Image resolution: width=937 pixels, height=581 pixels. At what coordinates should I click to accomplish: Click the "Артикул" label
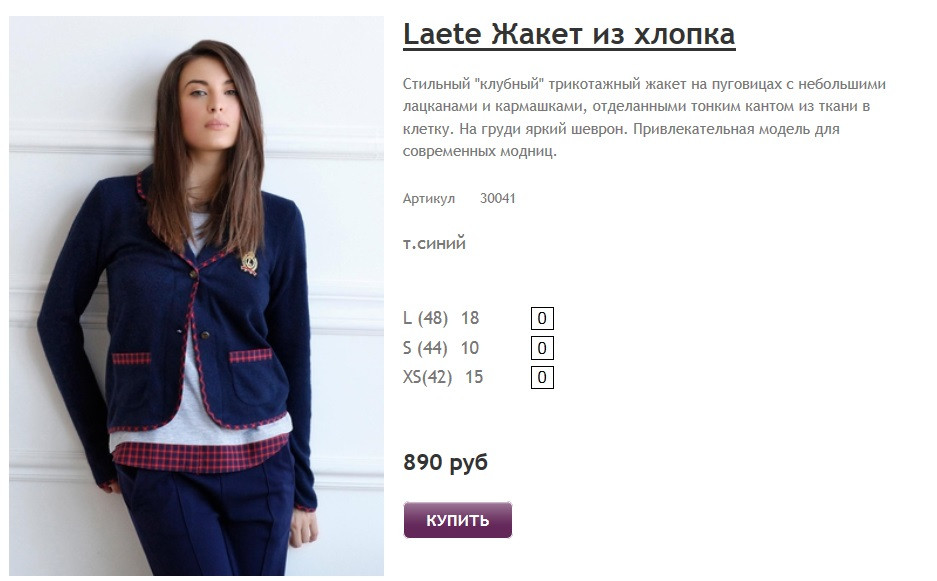click(x=428, y=199)
